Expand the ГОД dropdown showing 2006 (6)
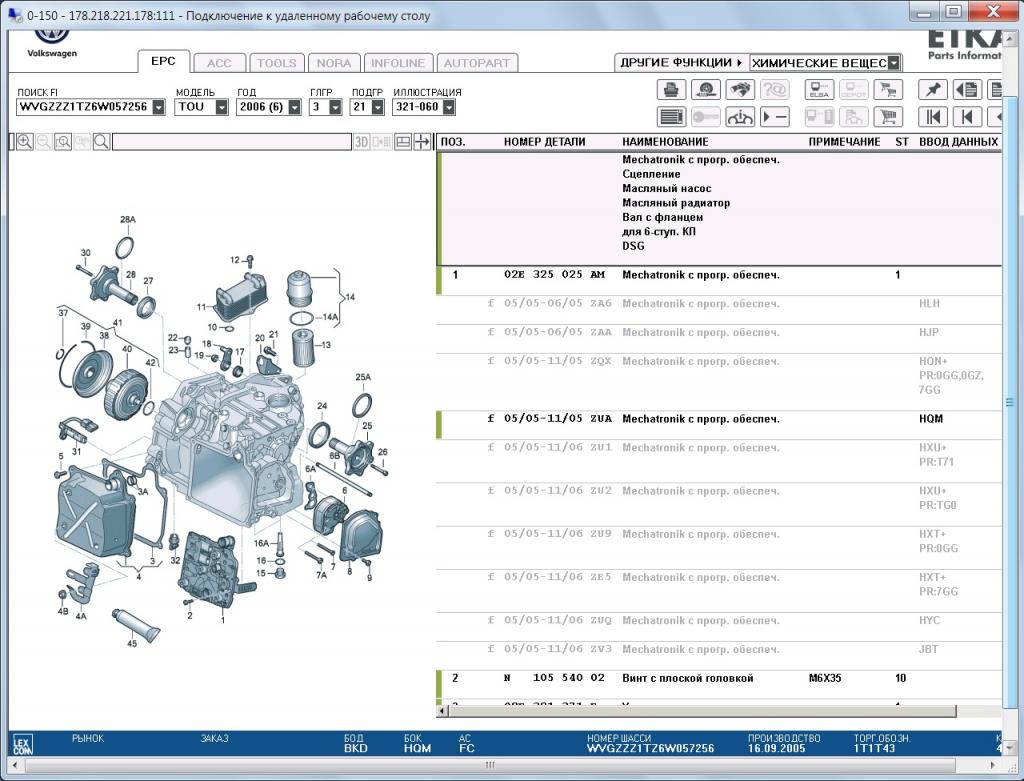This screenshot has width=1024, height=781. click(x=295, y=107)
